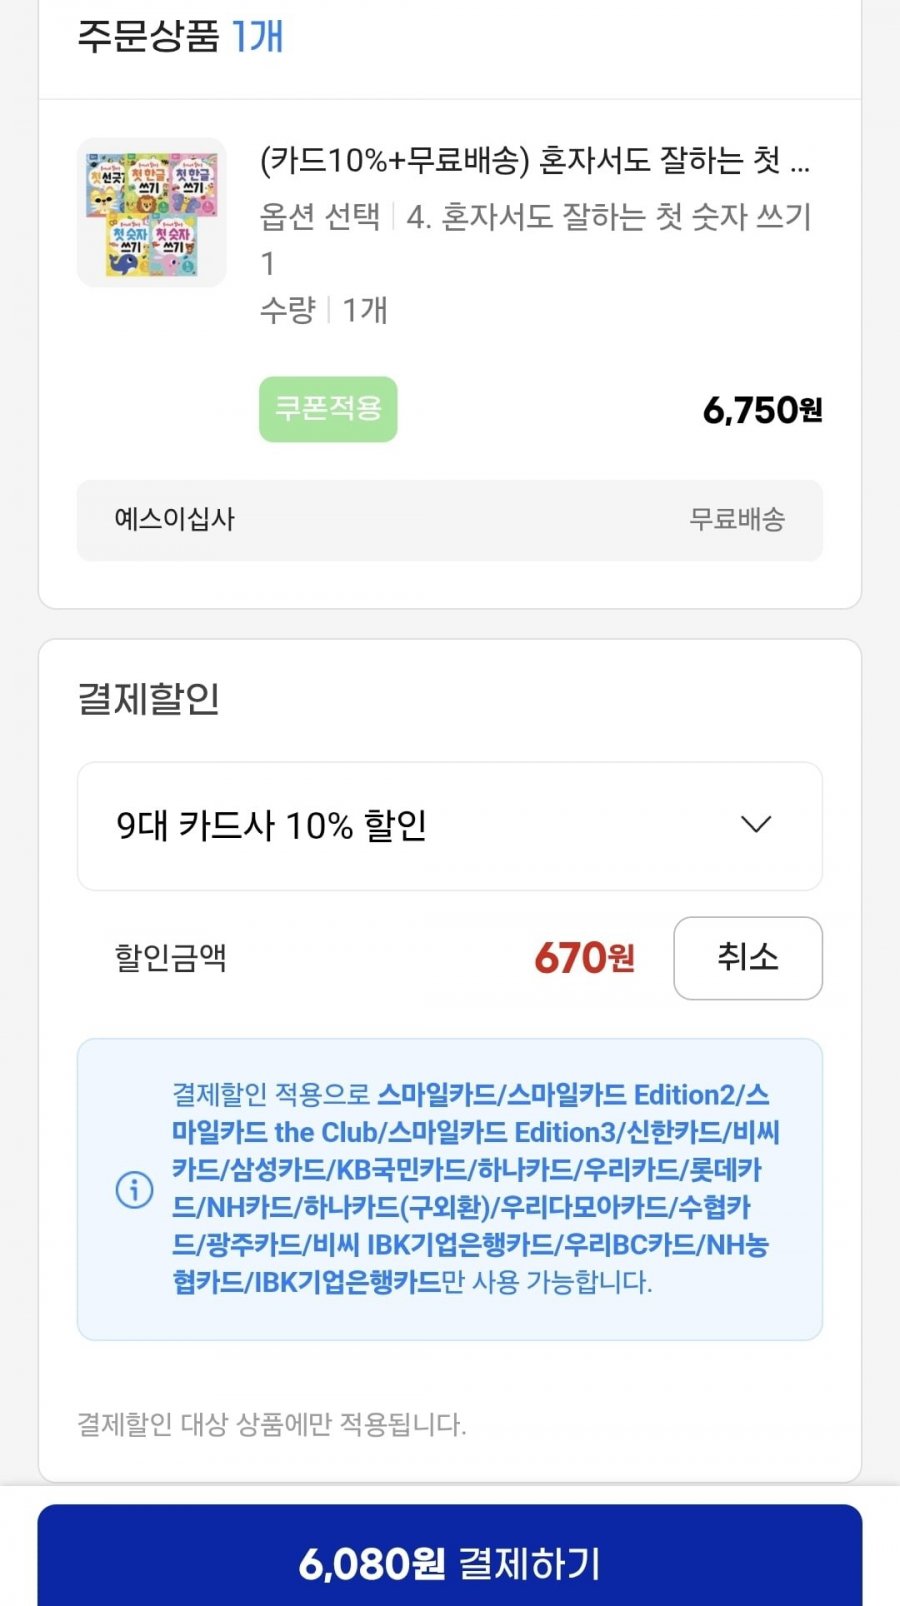The width and height of the screenshot is (900, 1606).
Task: Click the 예스이십사 seller name
Action: click(175, 519)
